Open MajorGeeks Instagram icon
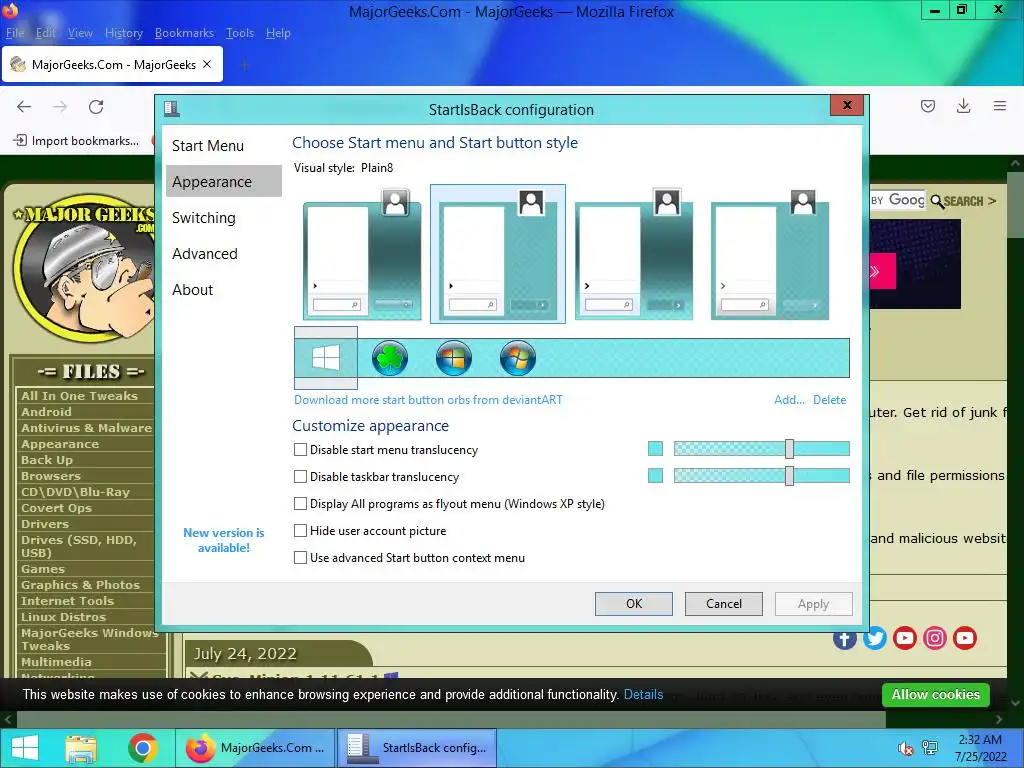Image resolution: width=1024 pixels, height=768 pixels. 935,637
